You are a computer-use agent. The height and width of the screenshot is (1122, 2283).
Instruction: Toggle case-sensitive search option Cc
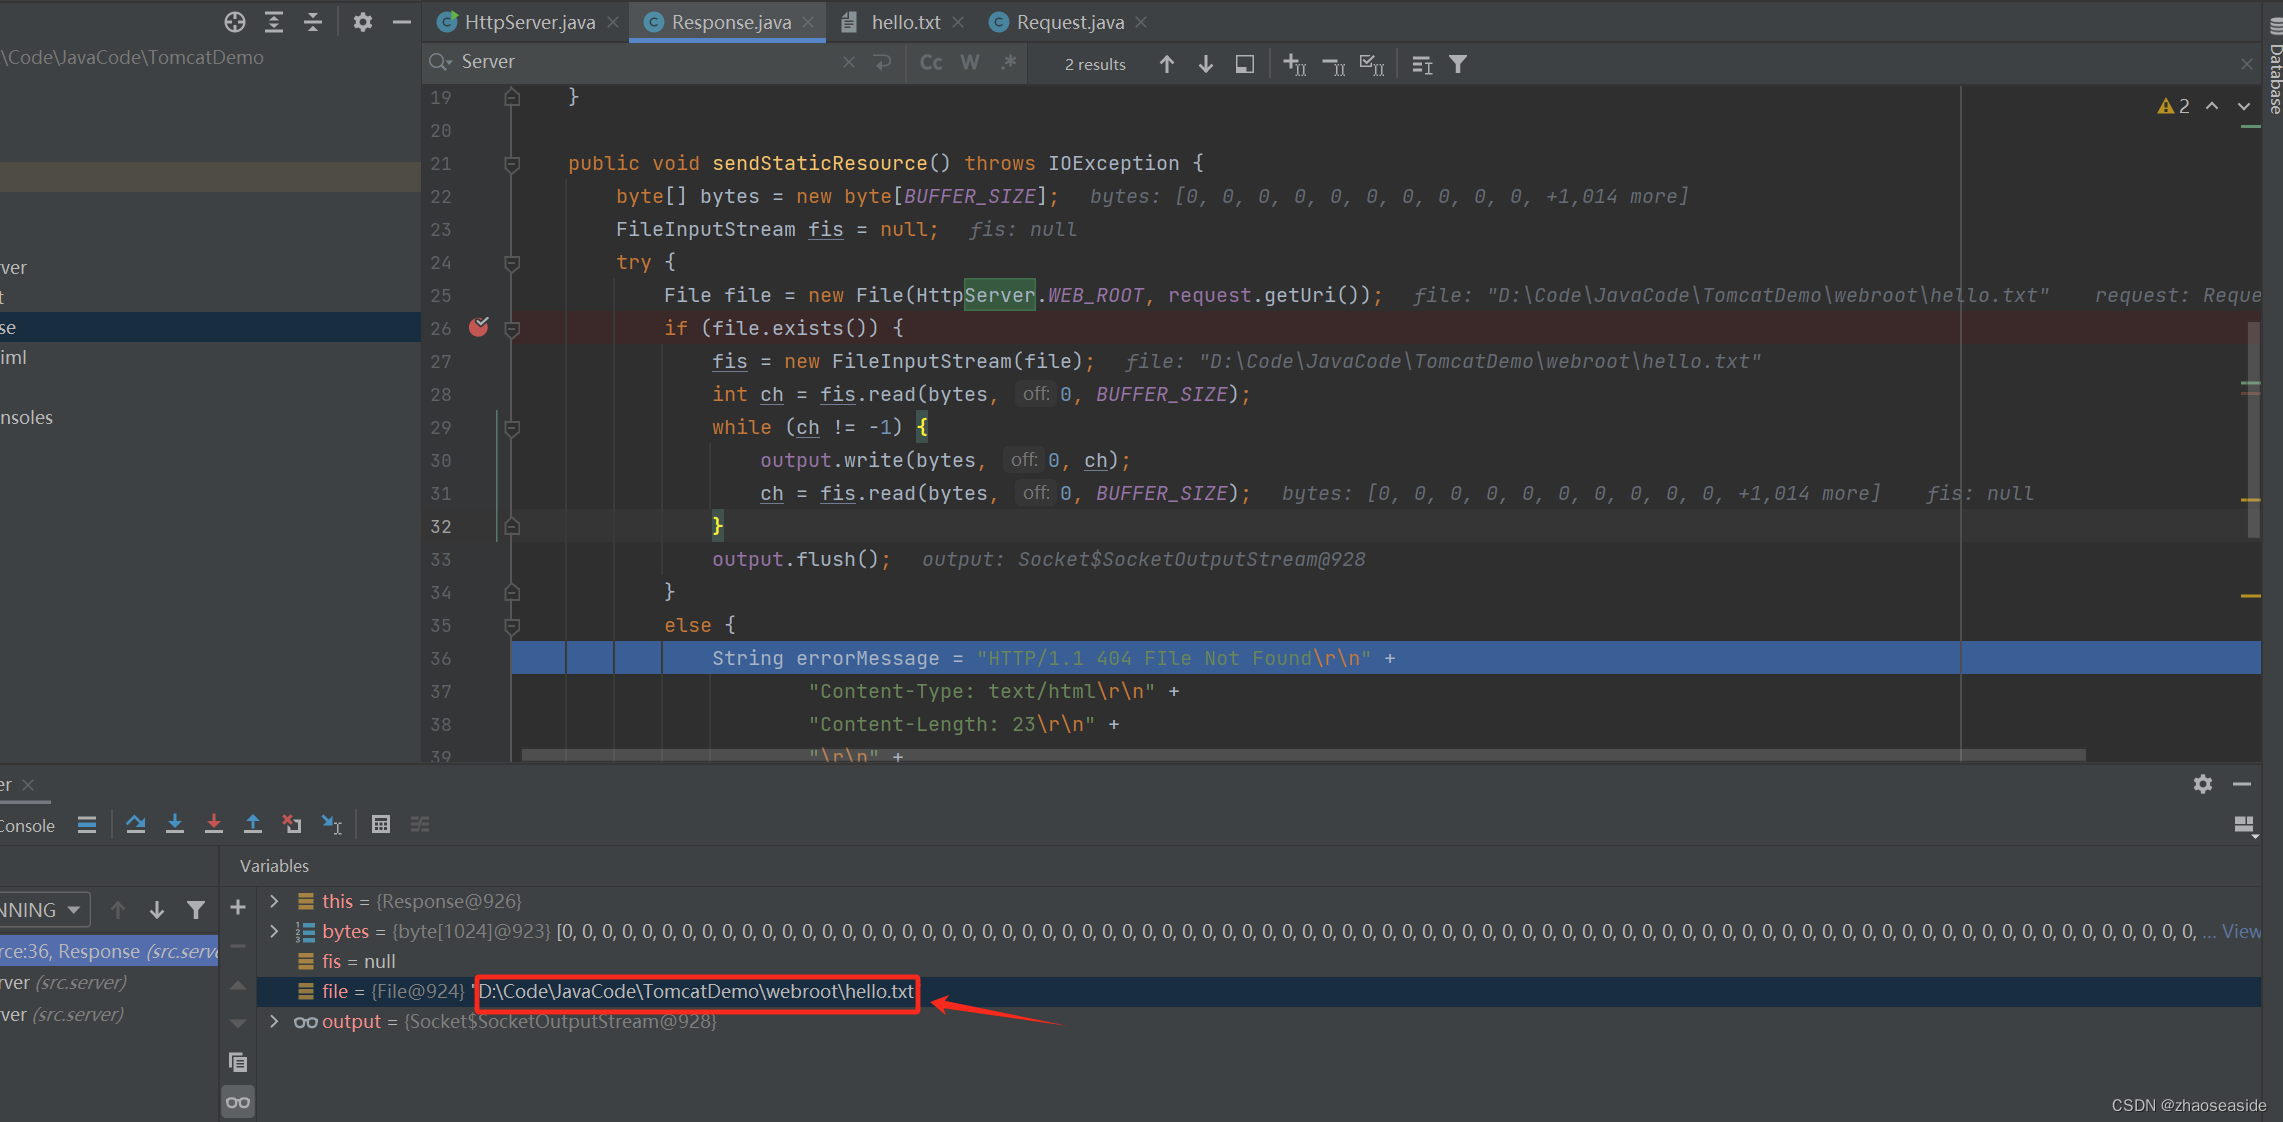coord(927,61)
